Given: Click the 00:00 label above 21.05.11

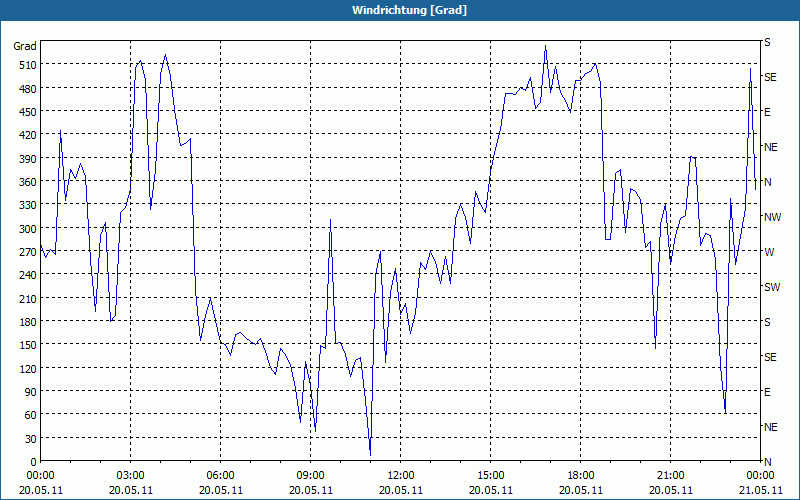Looking at the screenshot, I should click(x=760, y=476).
